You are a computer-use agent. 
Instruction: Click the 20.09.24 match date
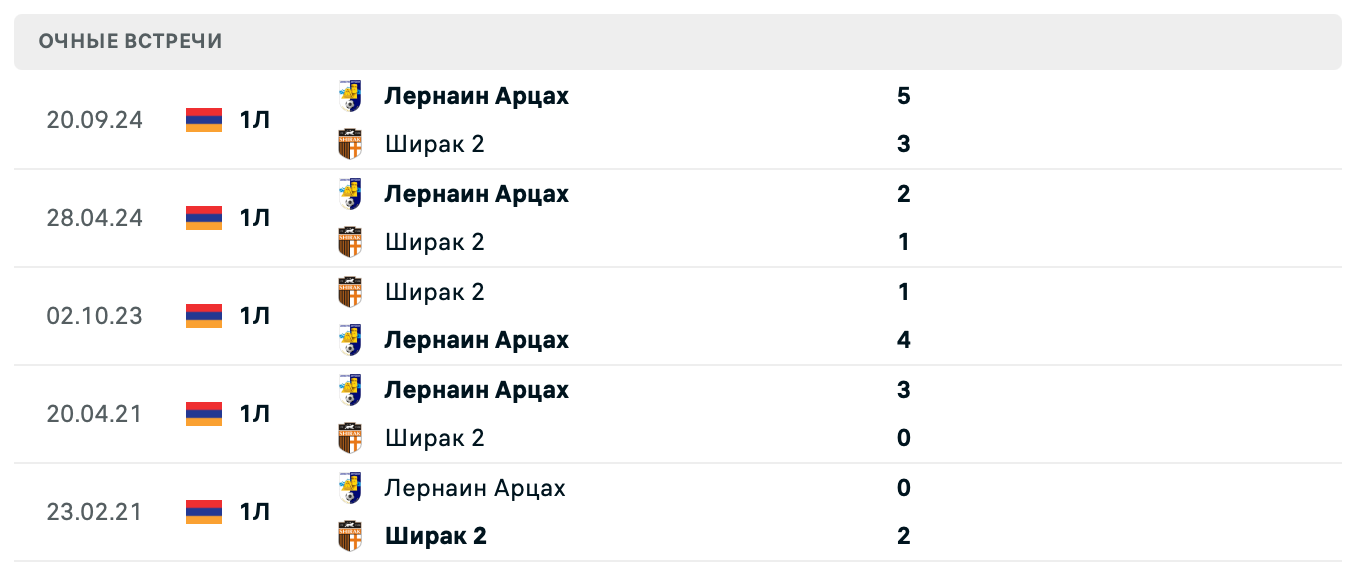tap(95, 120)
